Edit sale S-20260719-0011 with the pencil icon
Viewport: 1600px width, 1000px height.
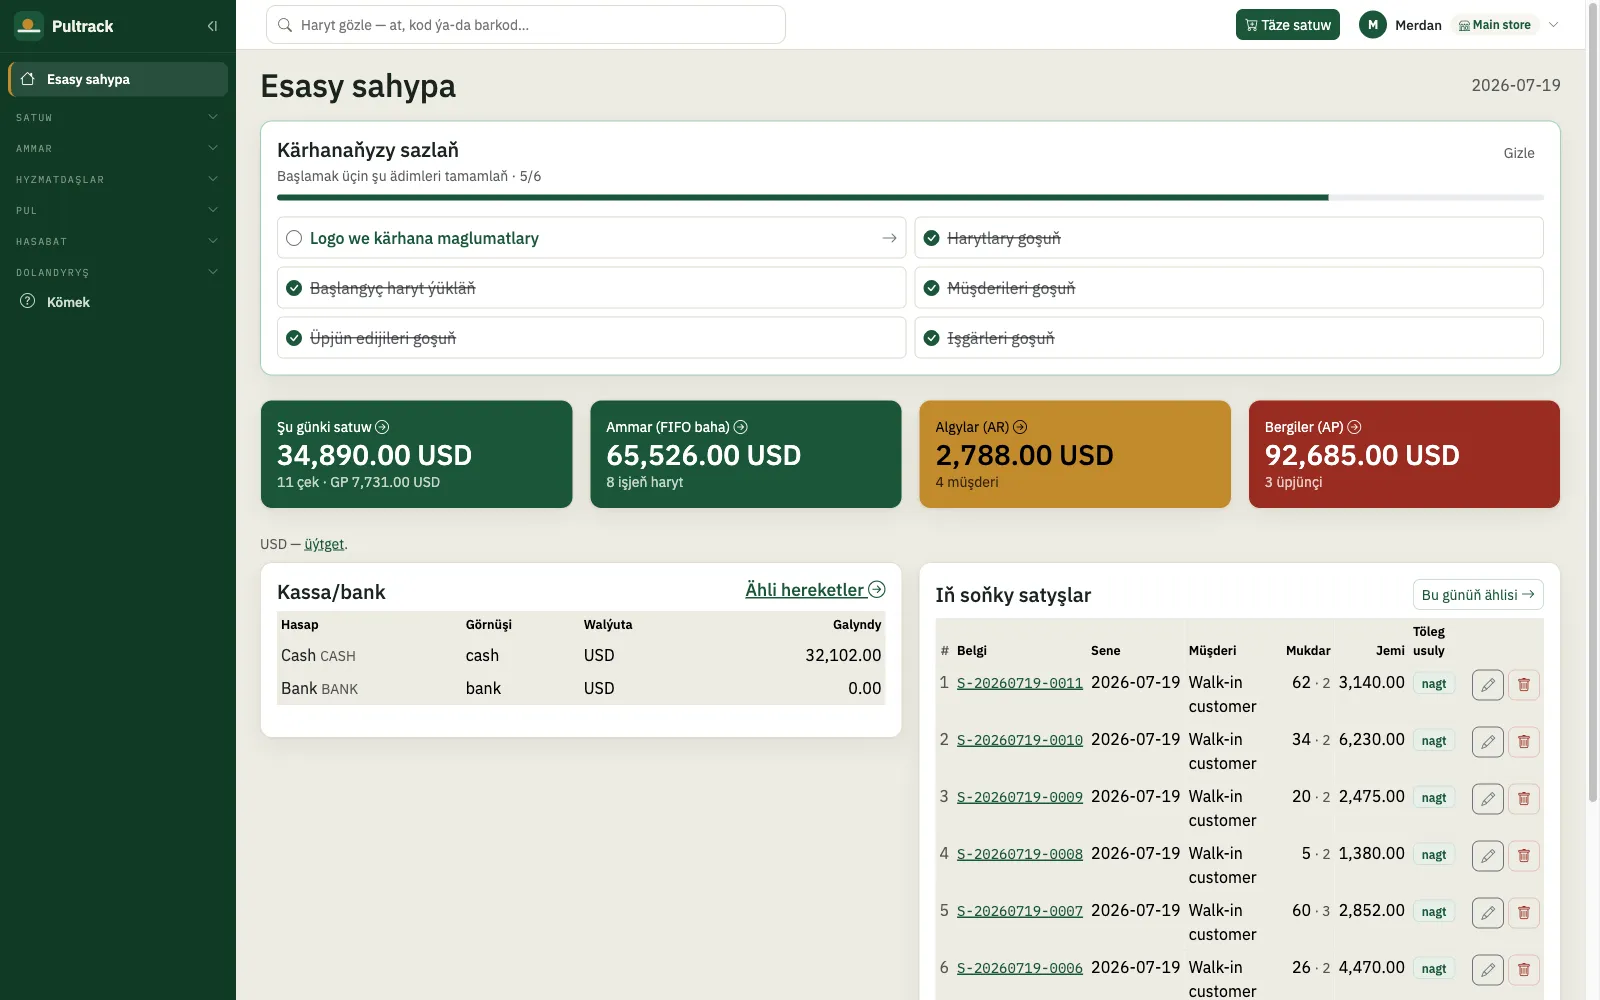click(1488, 685)
